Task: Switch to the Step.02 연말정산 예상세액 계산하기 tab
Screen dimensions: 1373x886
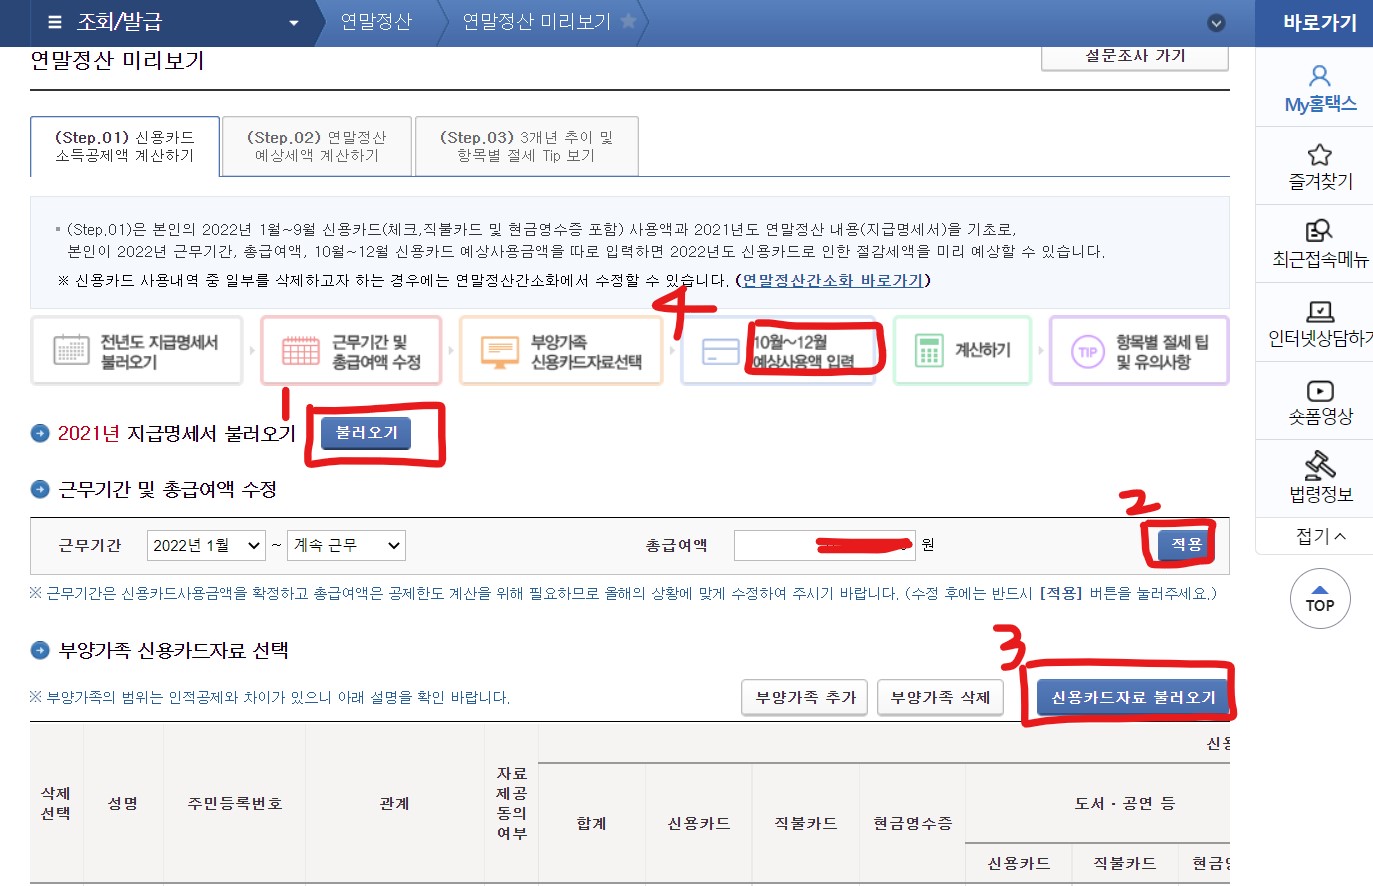Action: click(x=317, y=147)
